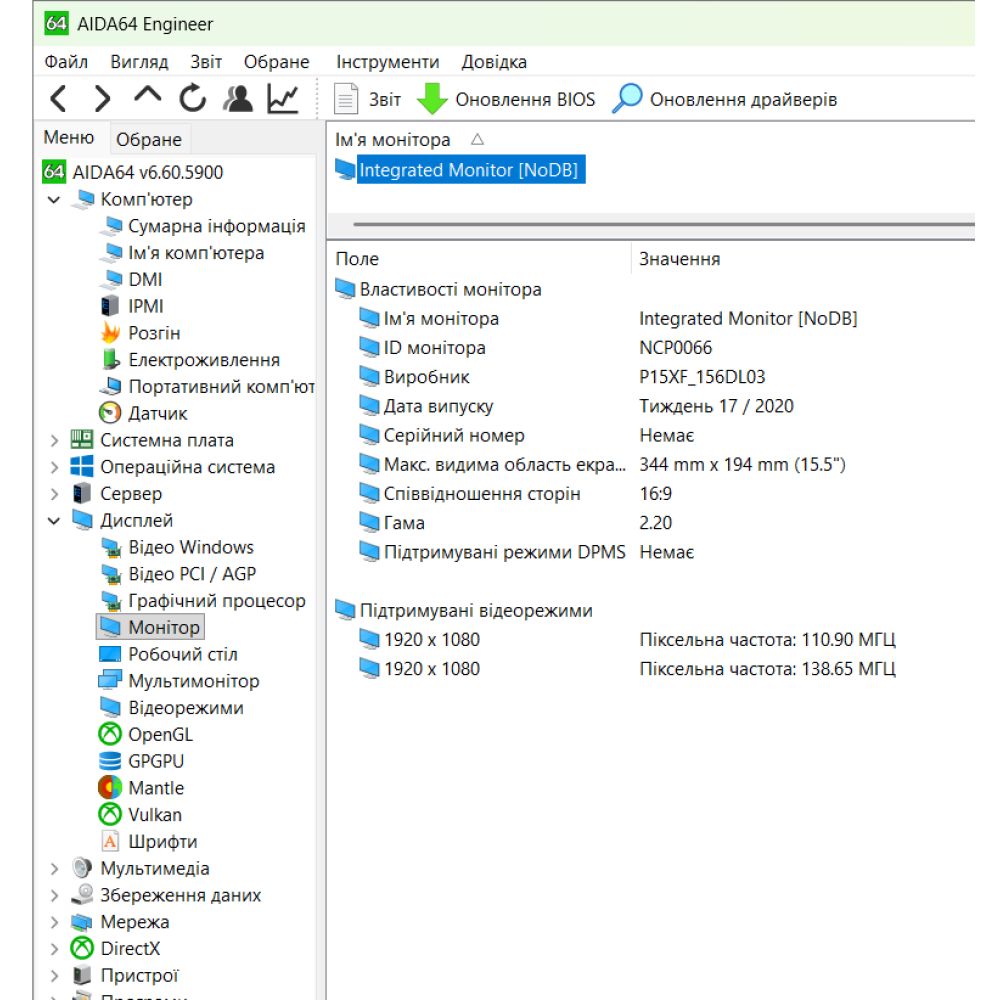Select AIDA64 v6.60.5900 root item
Viewport: 1000px width, 1000px height.
(x=133, y=172)
